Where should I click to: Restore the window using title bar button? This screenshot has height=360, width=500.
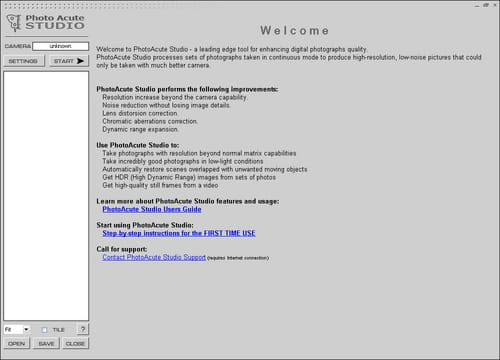pos(486,5)
